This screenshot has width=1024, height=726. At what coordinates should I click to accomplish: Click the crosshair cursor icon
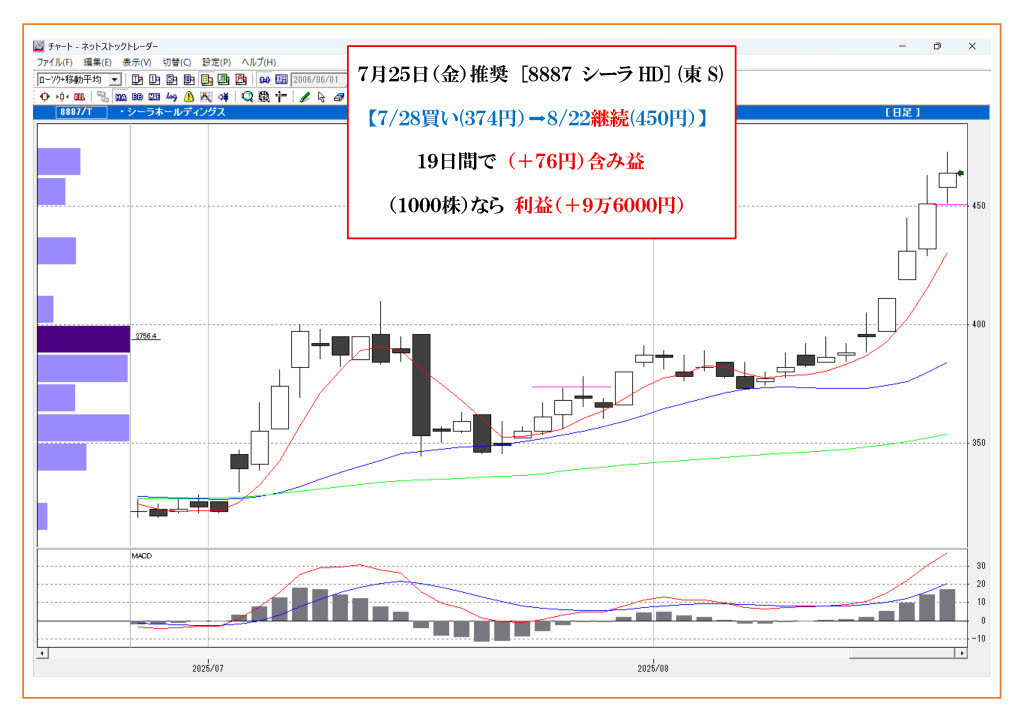(x=281, y=97)
